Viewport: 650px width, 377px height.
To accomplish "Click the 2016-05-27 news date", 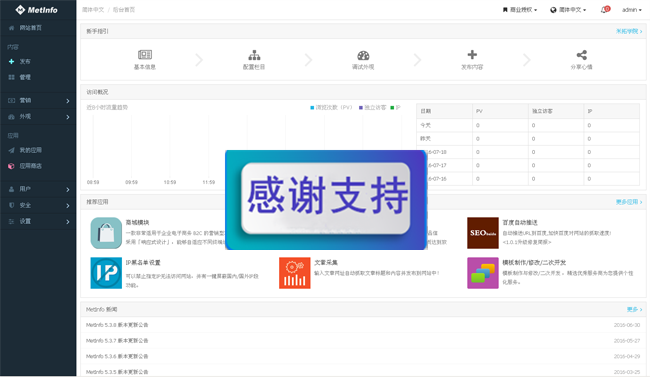I will tap(627, 341).
